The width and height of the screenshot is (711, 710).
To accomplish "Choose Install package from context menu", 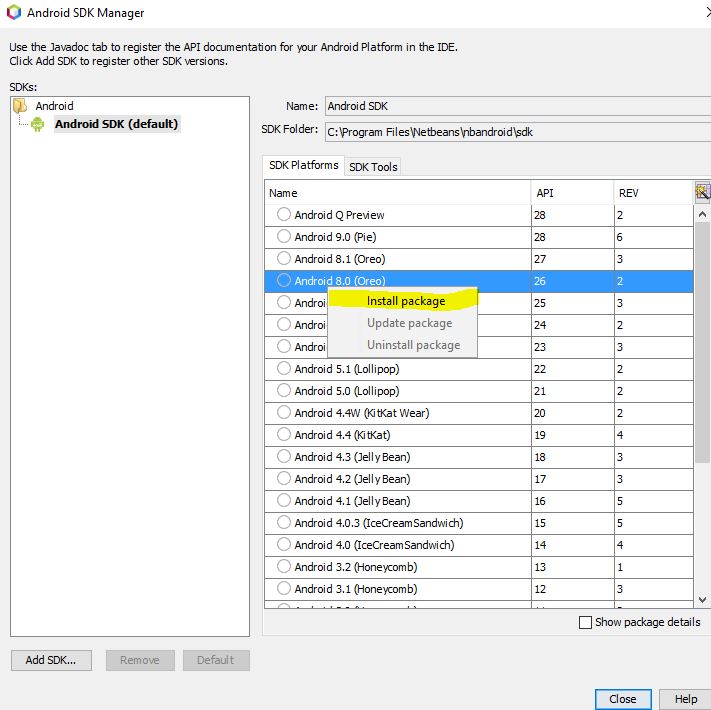I will click(403, 301).
